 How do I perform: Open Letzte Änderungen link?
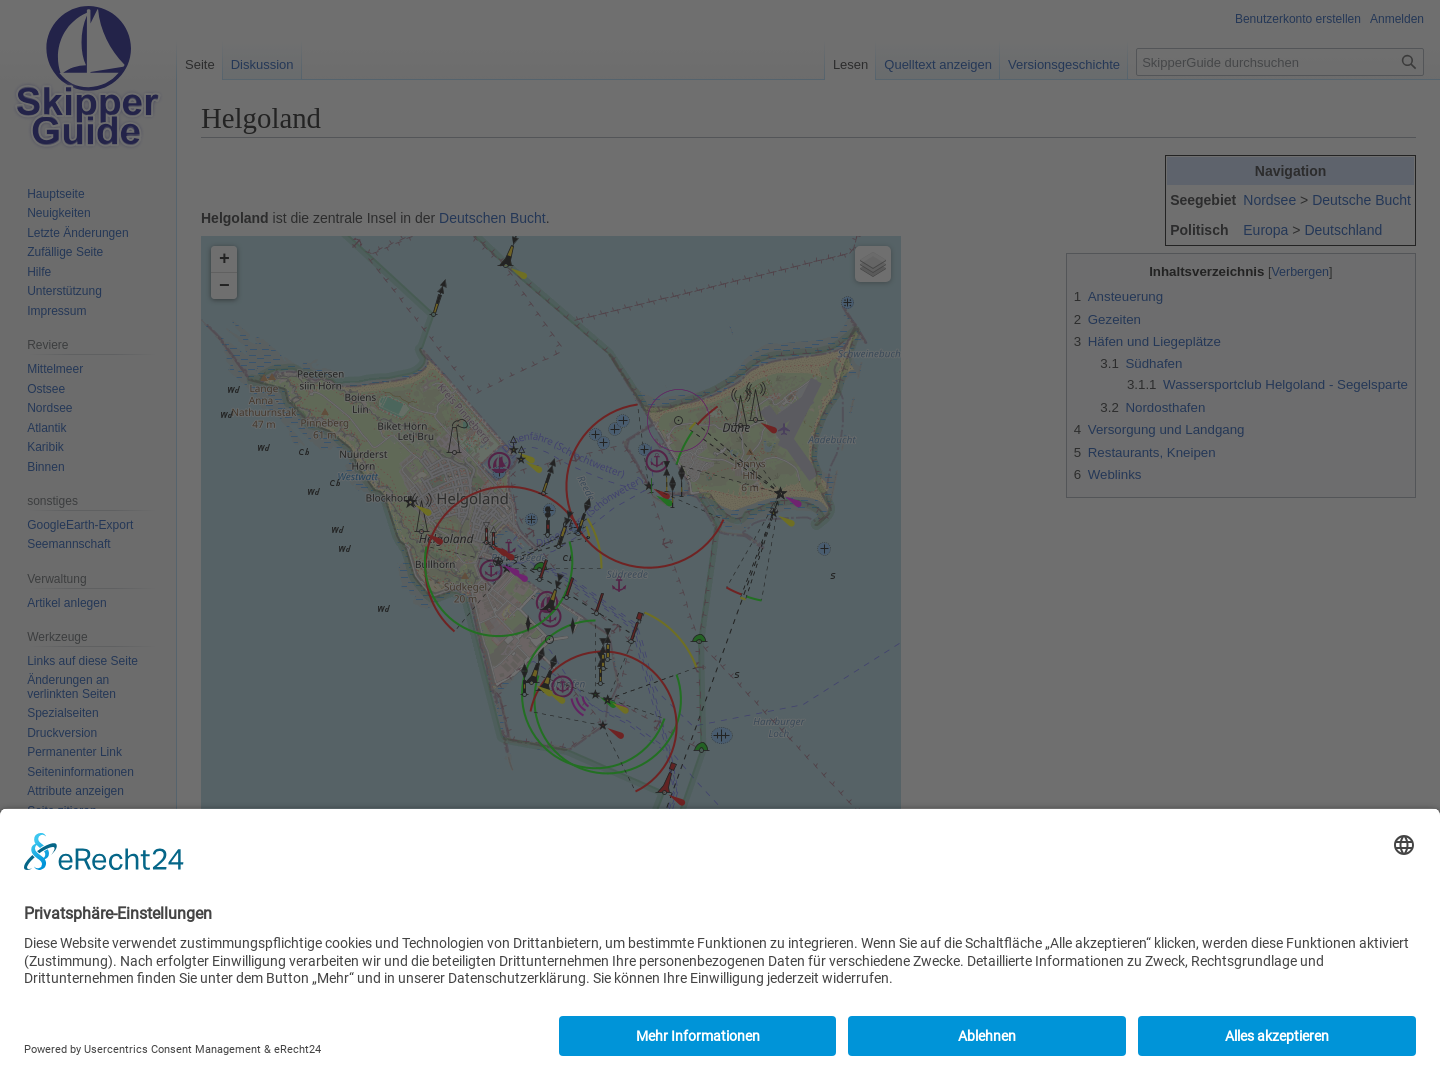pos(78,233)
